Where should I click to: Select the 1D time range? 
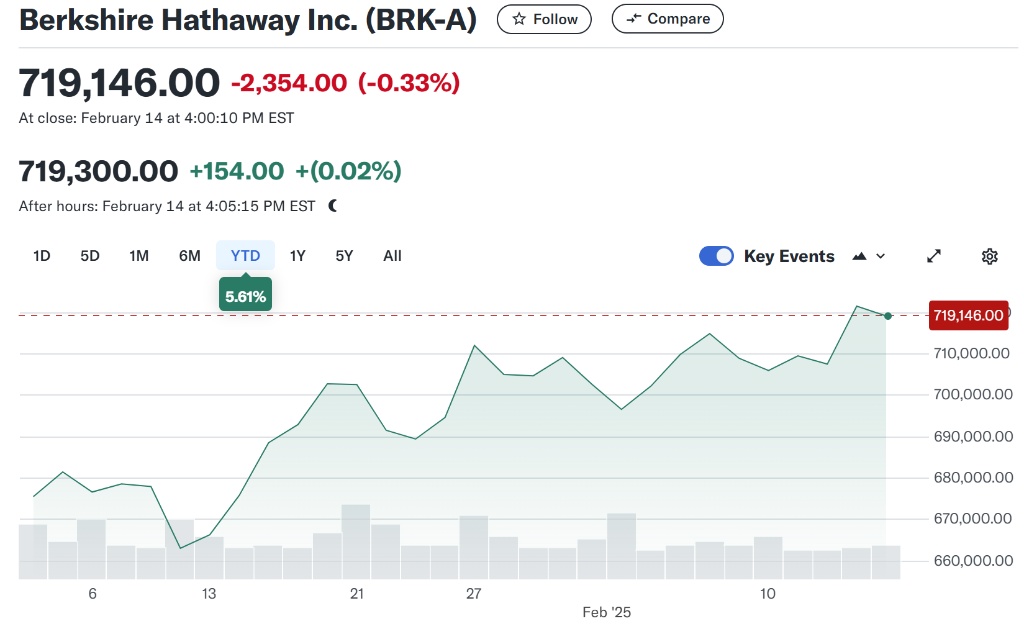coord(41,256)
